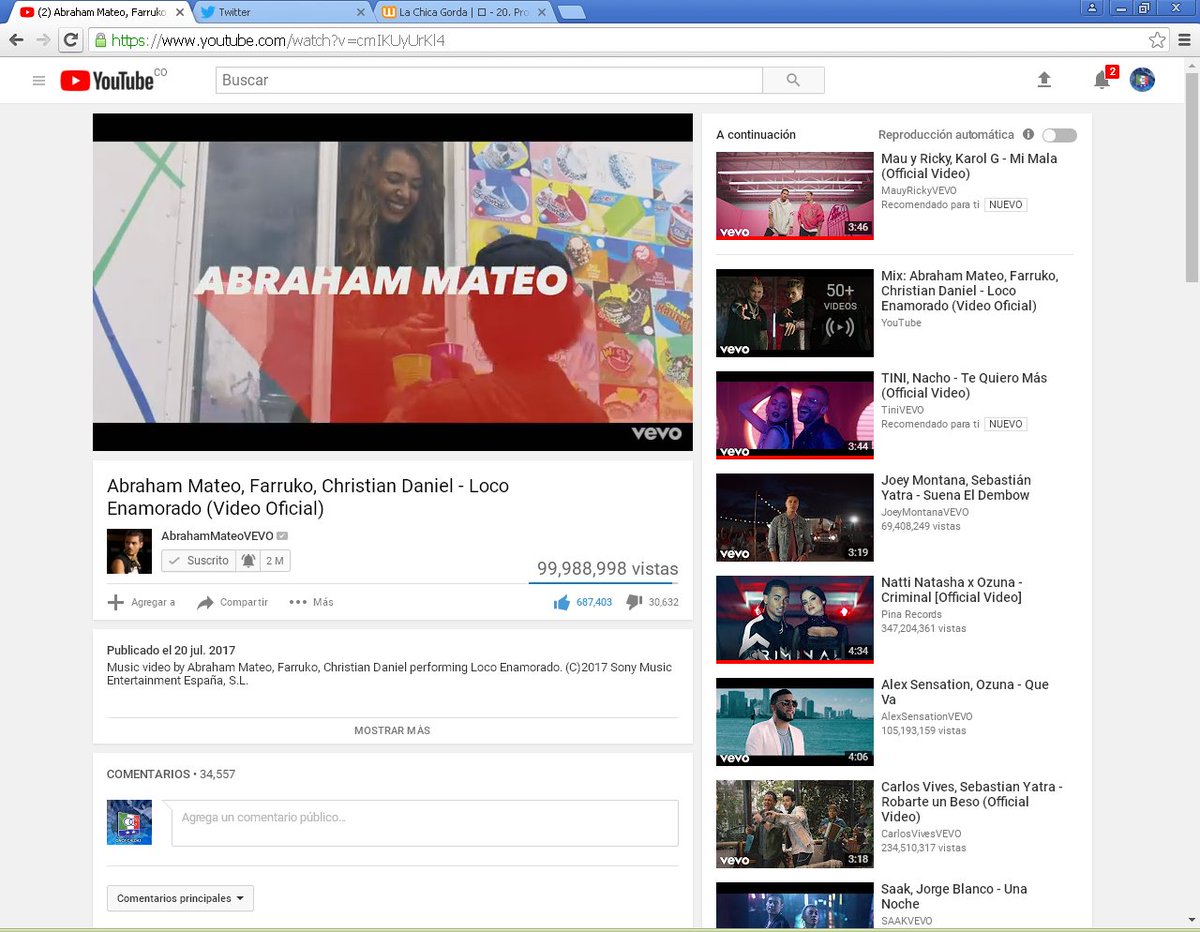
Task: Click the 50+ videos mix thumbnail
Action: [795, 313]
